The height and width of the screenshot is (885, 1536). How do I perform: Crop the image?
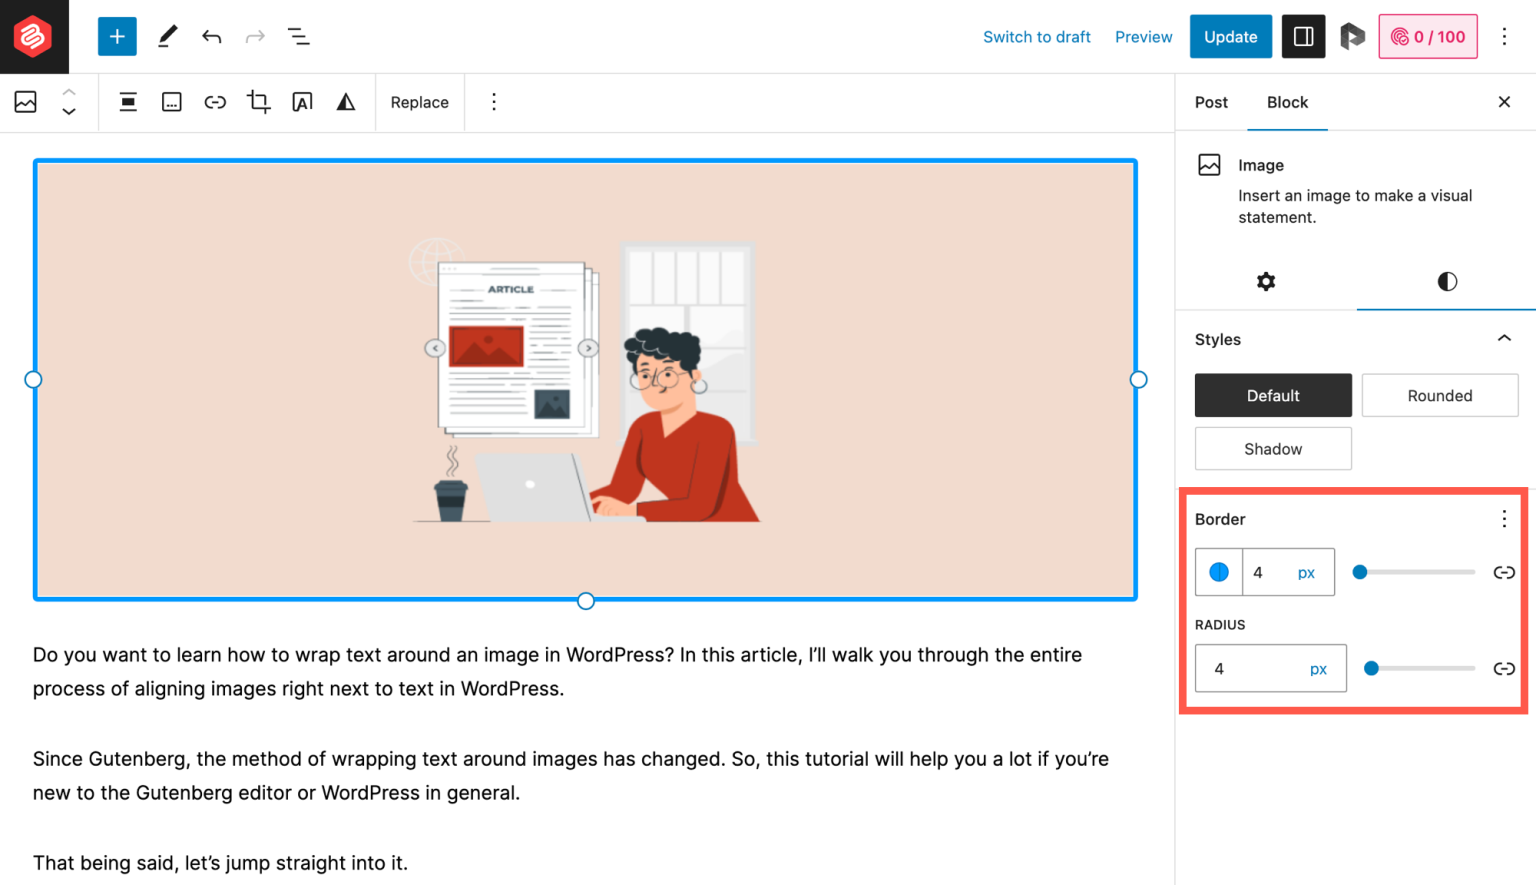[x=259, y=102]
